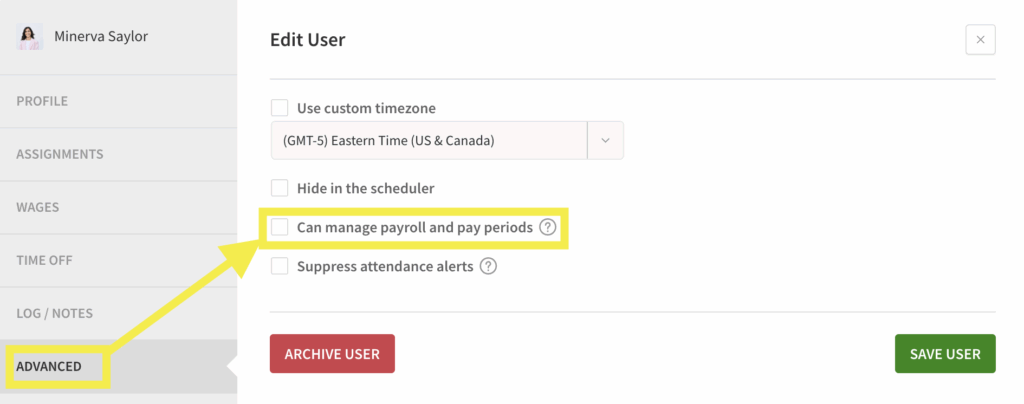Switch to the Profile tab
The width and height of the screenshot is (1024, 404).
[x=42, y=101]
